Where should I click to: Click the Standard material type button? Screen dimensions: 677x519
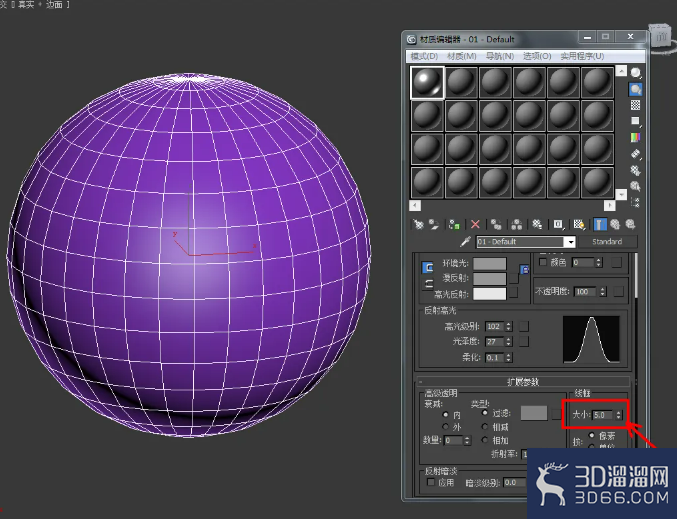coord(607,241)
